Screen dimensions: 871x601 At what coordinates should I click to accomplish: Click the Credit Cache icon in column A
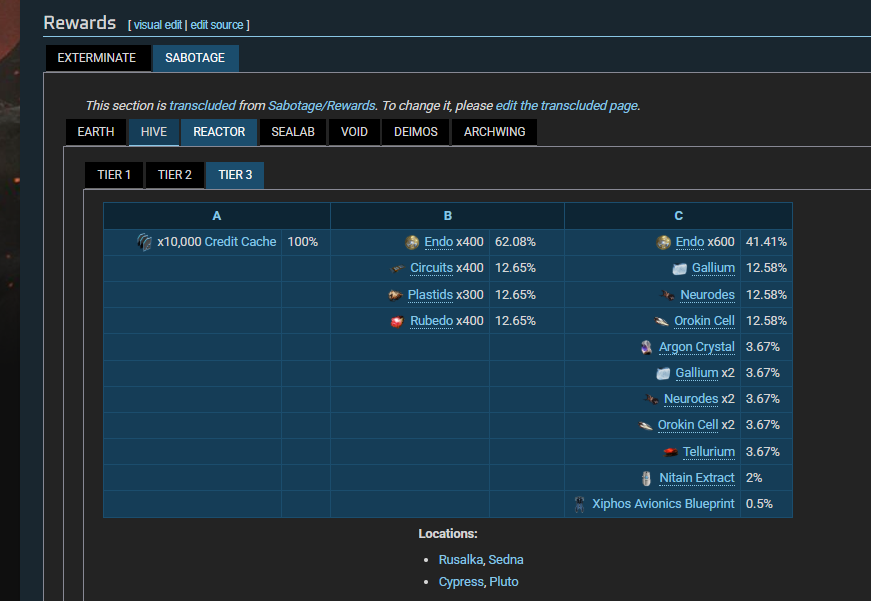145,242
